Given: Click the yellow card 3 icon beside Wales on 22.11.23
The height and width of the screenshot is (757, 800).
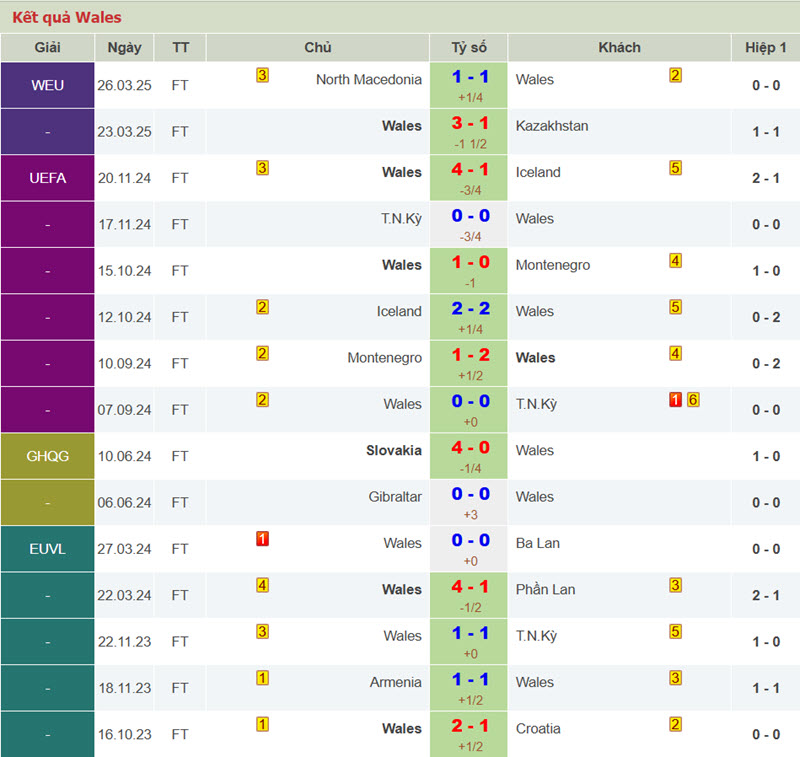Looking at the screenshot, I should [x=262, y=632].
